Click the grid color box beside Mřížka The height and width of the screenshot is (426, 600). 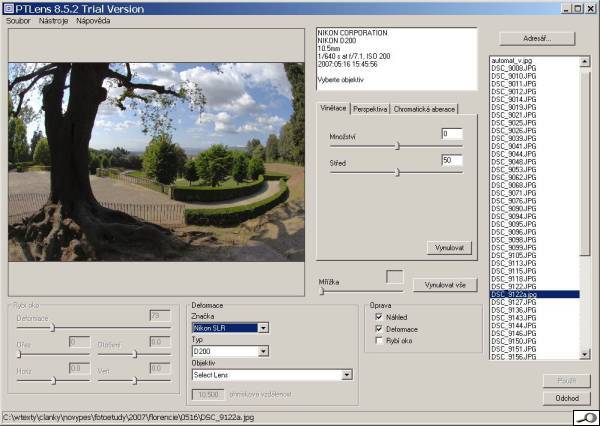[396, 276]
